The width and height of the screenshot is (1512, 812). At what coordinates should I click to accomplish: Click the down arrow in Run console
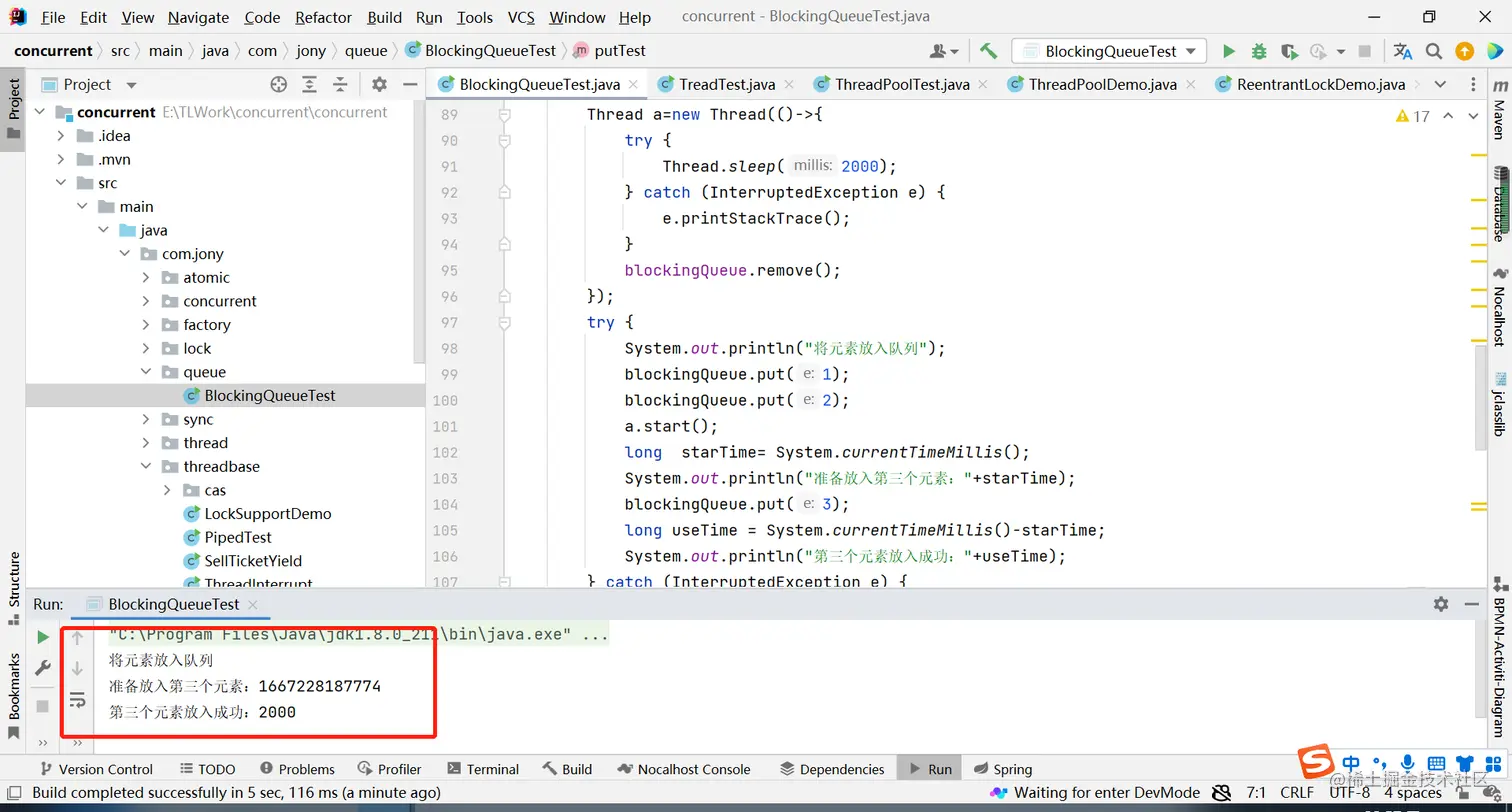point(77,668)
